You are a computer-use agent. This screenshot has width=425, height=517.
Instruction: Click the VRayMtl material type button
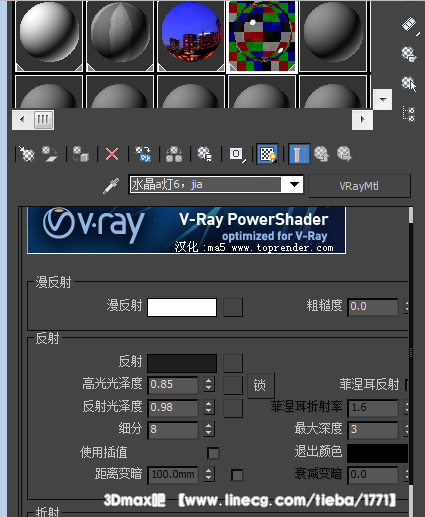point(359,186)
